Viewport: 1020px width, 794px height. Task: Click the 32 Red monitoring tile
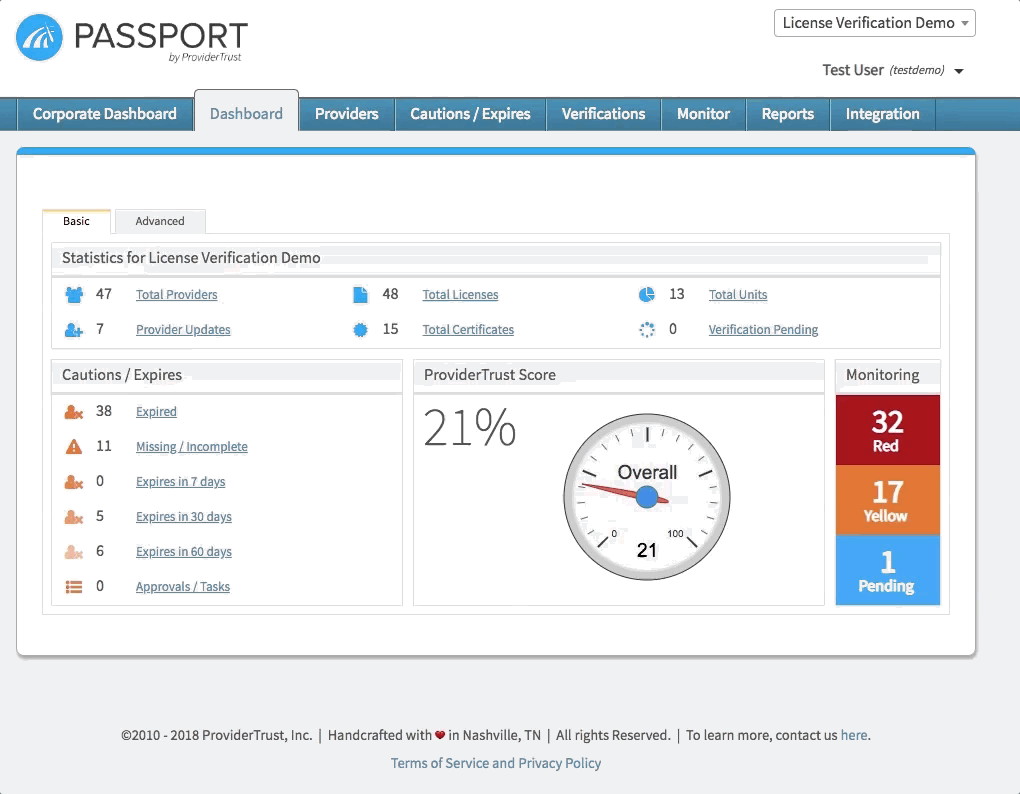pos(887,430)
